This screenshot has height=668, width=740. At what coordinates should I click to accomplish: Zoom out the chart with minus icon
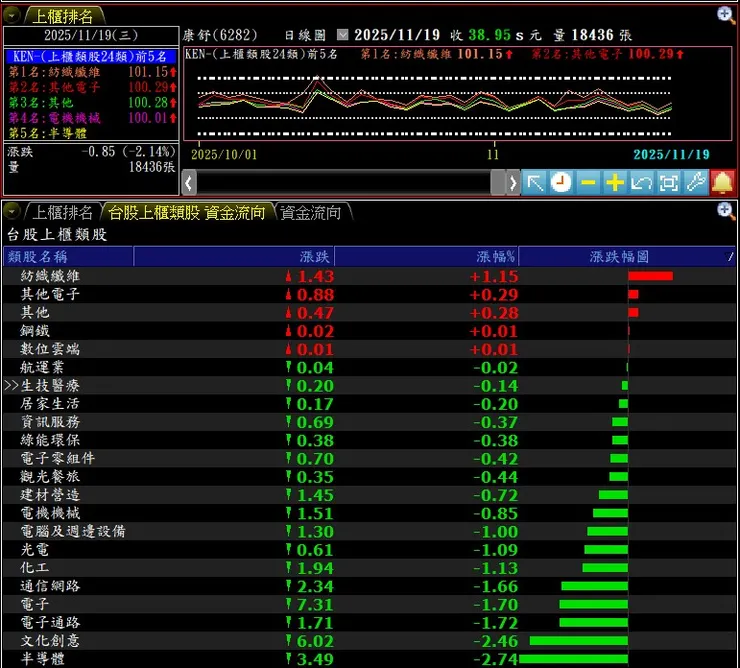click(588, 183)
